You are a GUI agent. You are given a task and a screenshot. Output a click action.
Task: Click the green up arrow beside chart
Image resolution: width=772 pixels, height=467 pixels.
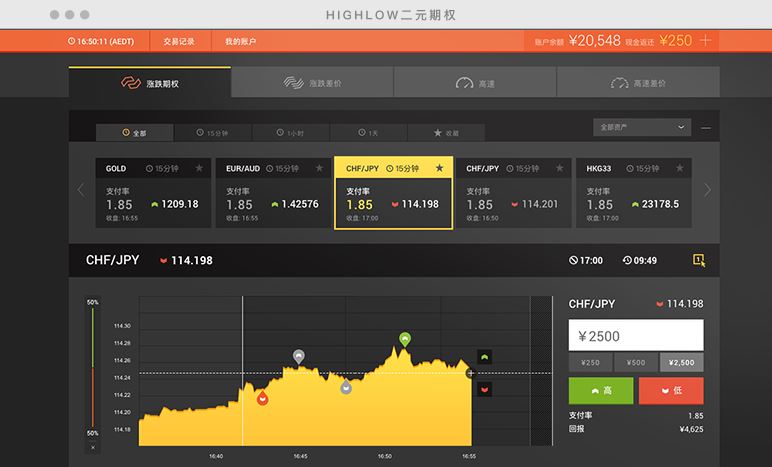[x=484, y=357]
